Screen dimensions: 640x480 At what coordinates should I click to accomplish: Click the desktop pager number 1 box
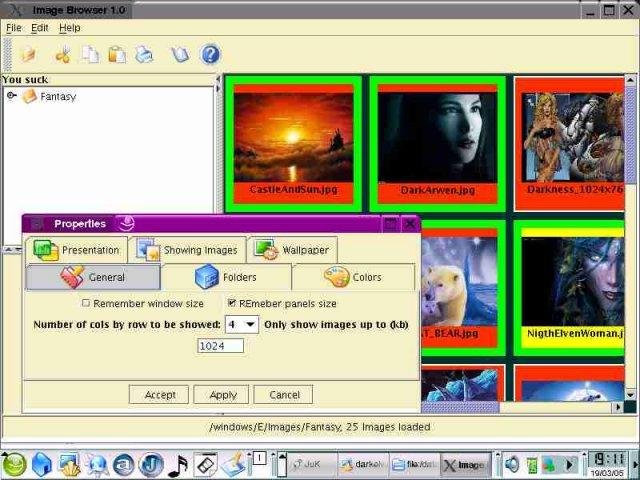coord(260,458)
